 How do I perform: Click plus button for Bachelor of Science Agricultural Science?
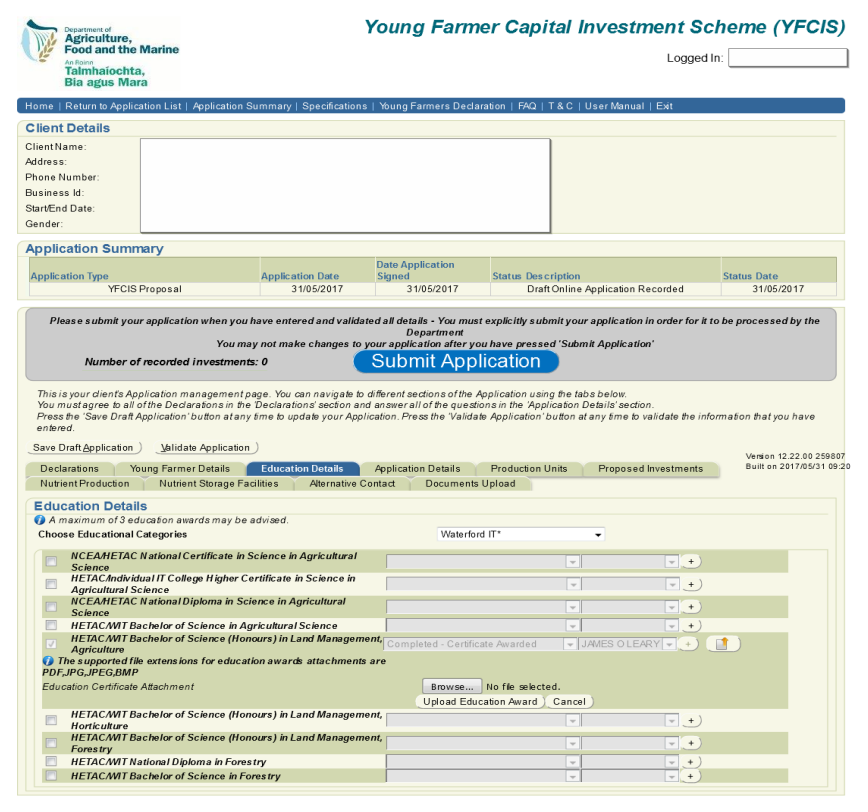[x=691, y=625]
